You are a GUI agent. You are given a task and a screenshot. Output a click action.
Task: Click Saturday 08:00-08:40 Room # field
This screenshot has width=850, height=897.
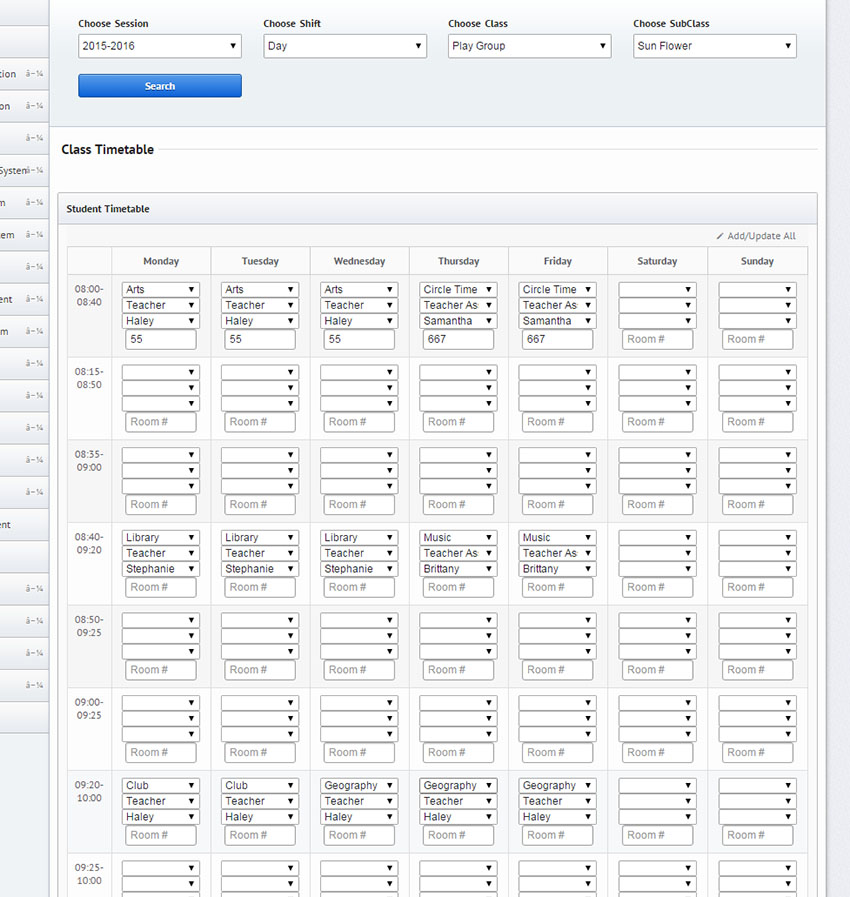tap(657, 339)
